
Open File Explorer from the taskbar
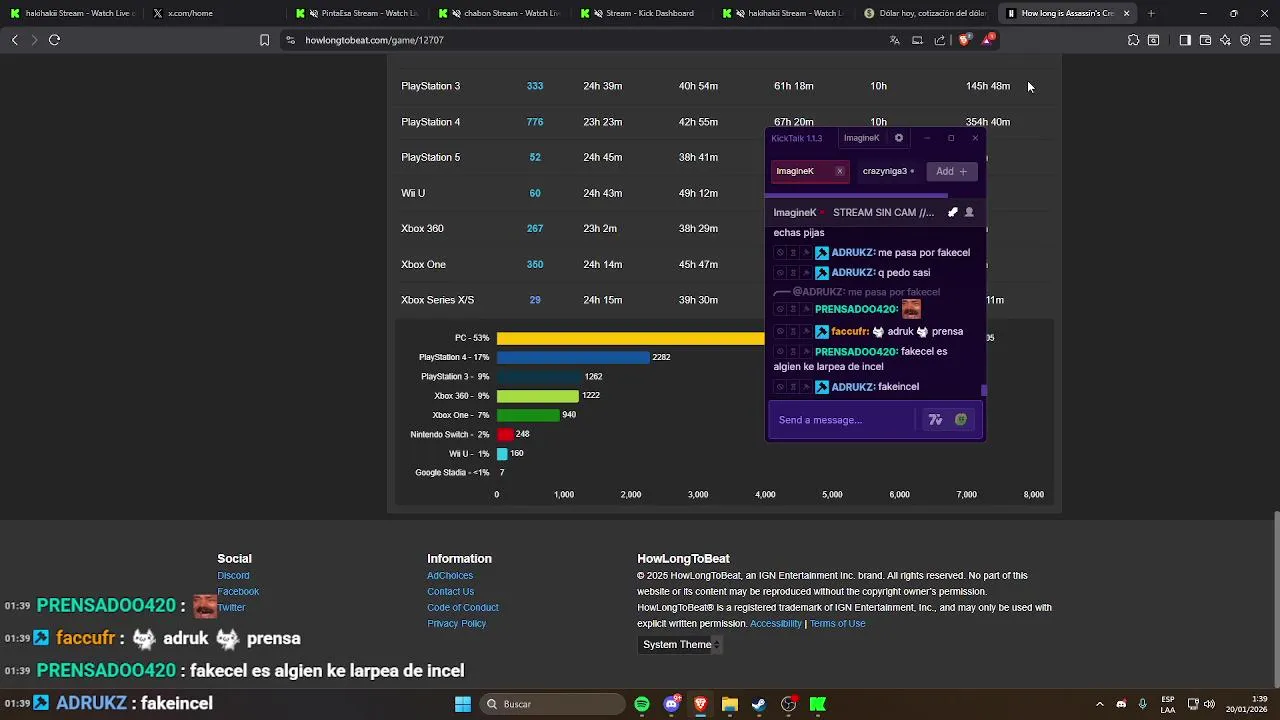730,704
